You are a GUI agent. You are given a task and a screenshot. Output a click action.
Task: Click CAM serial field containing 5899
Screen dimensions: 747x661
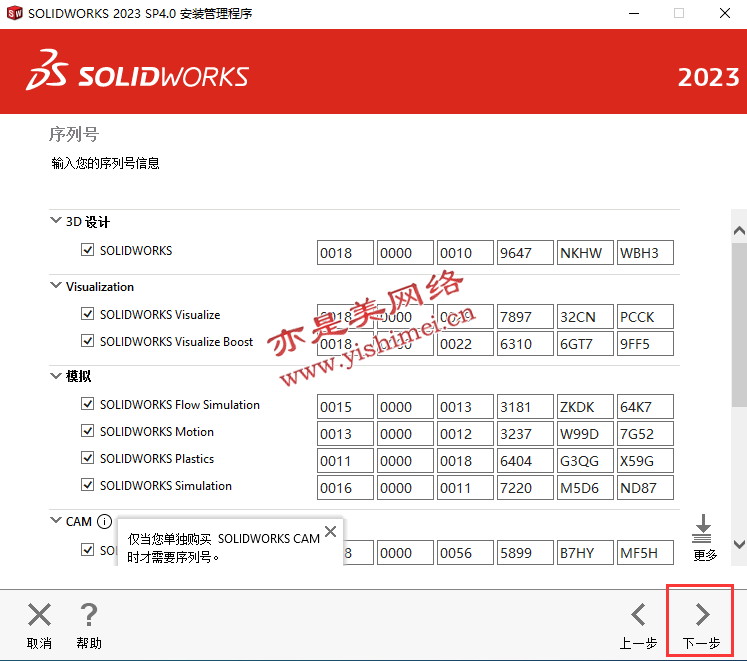[525, 552]
